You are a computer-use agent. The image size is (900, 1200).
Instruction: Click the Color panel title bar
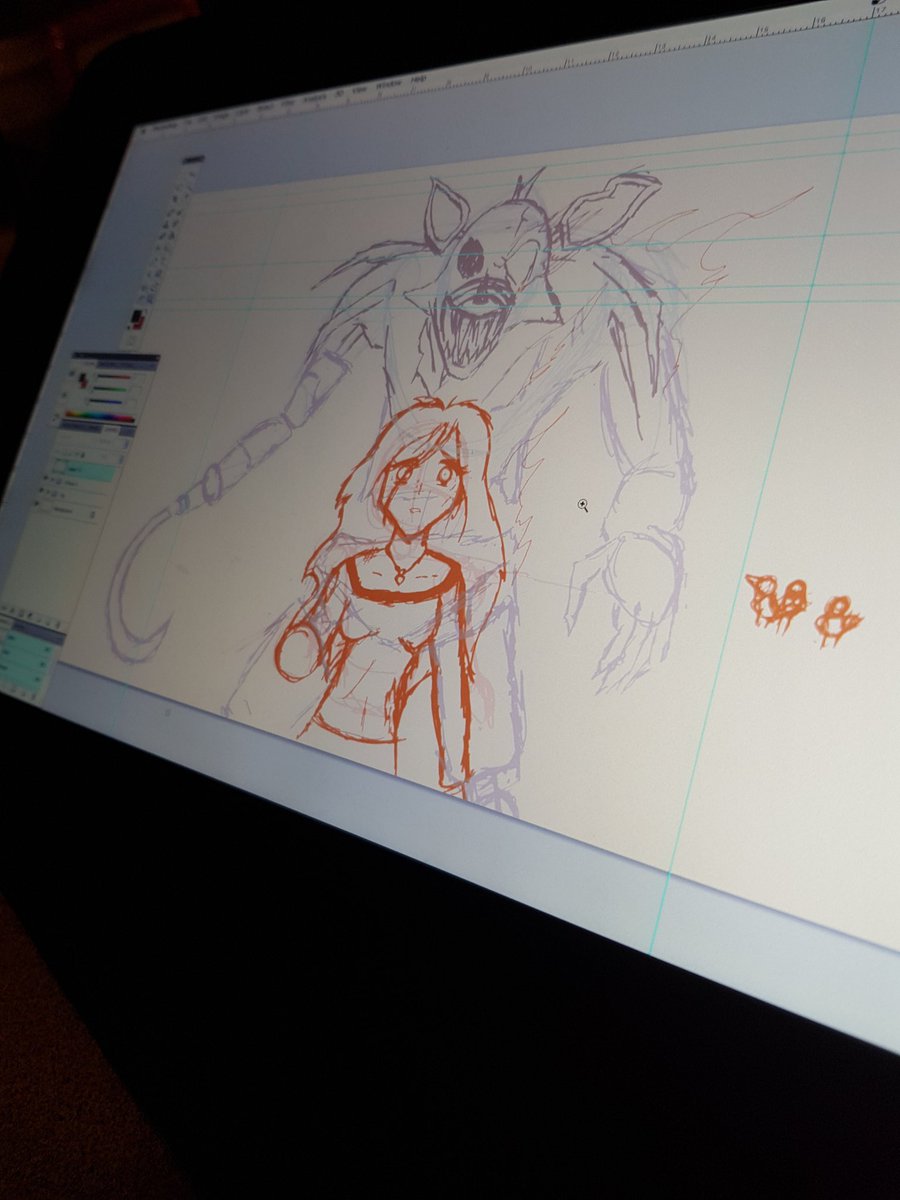point(116,356)
